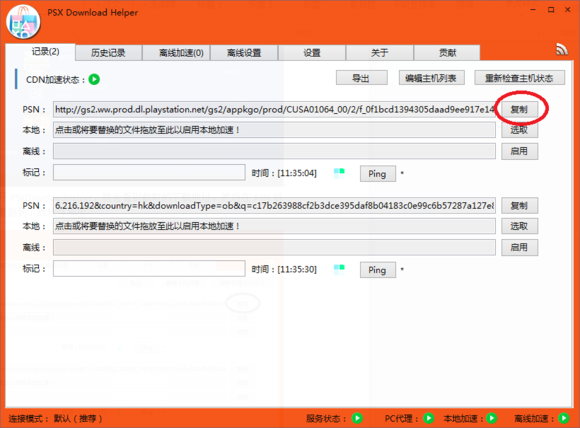The image size is (580, 428).
Task: Click the CDN加速状态 label
Action: 55,80
